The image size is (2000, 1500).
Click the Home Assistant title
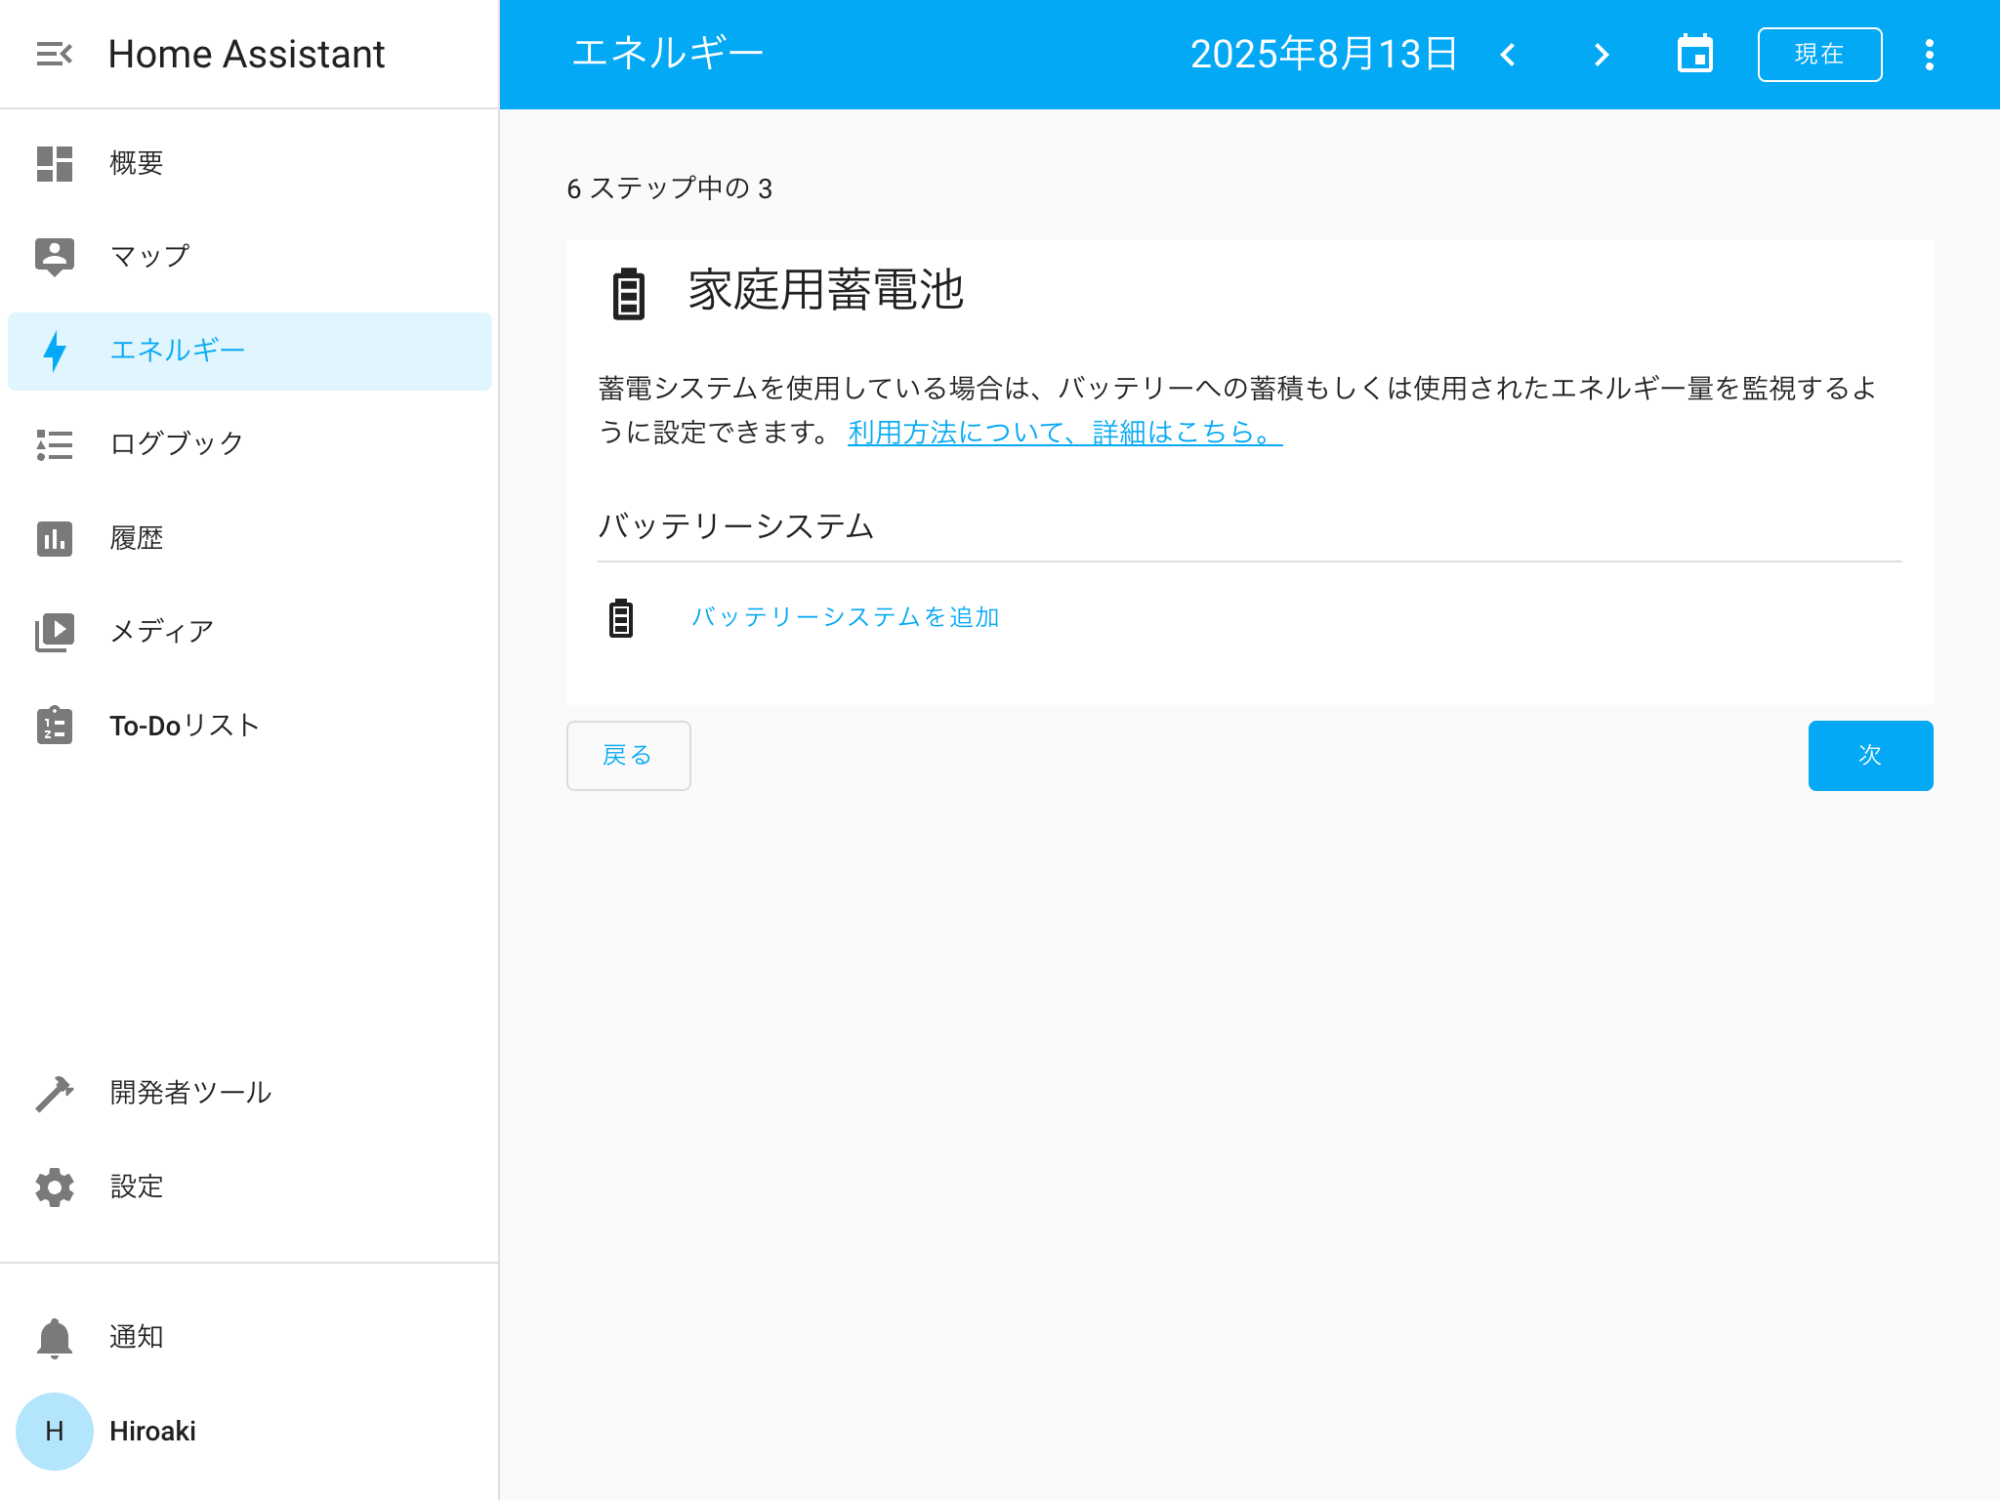click(x=246, y=54)
